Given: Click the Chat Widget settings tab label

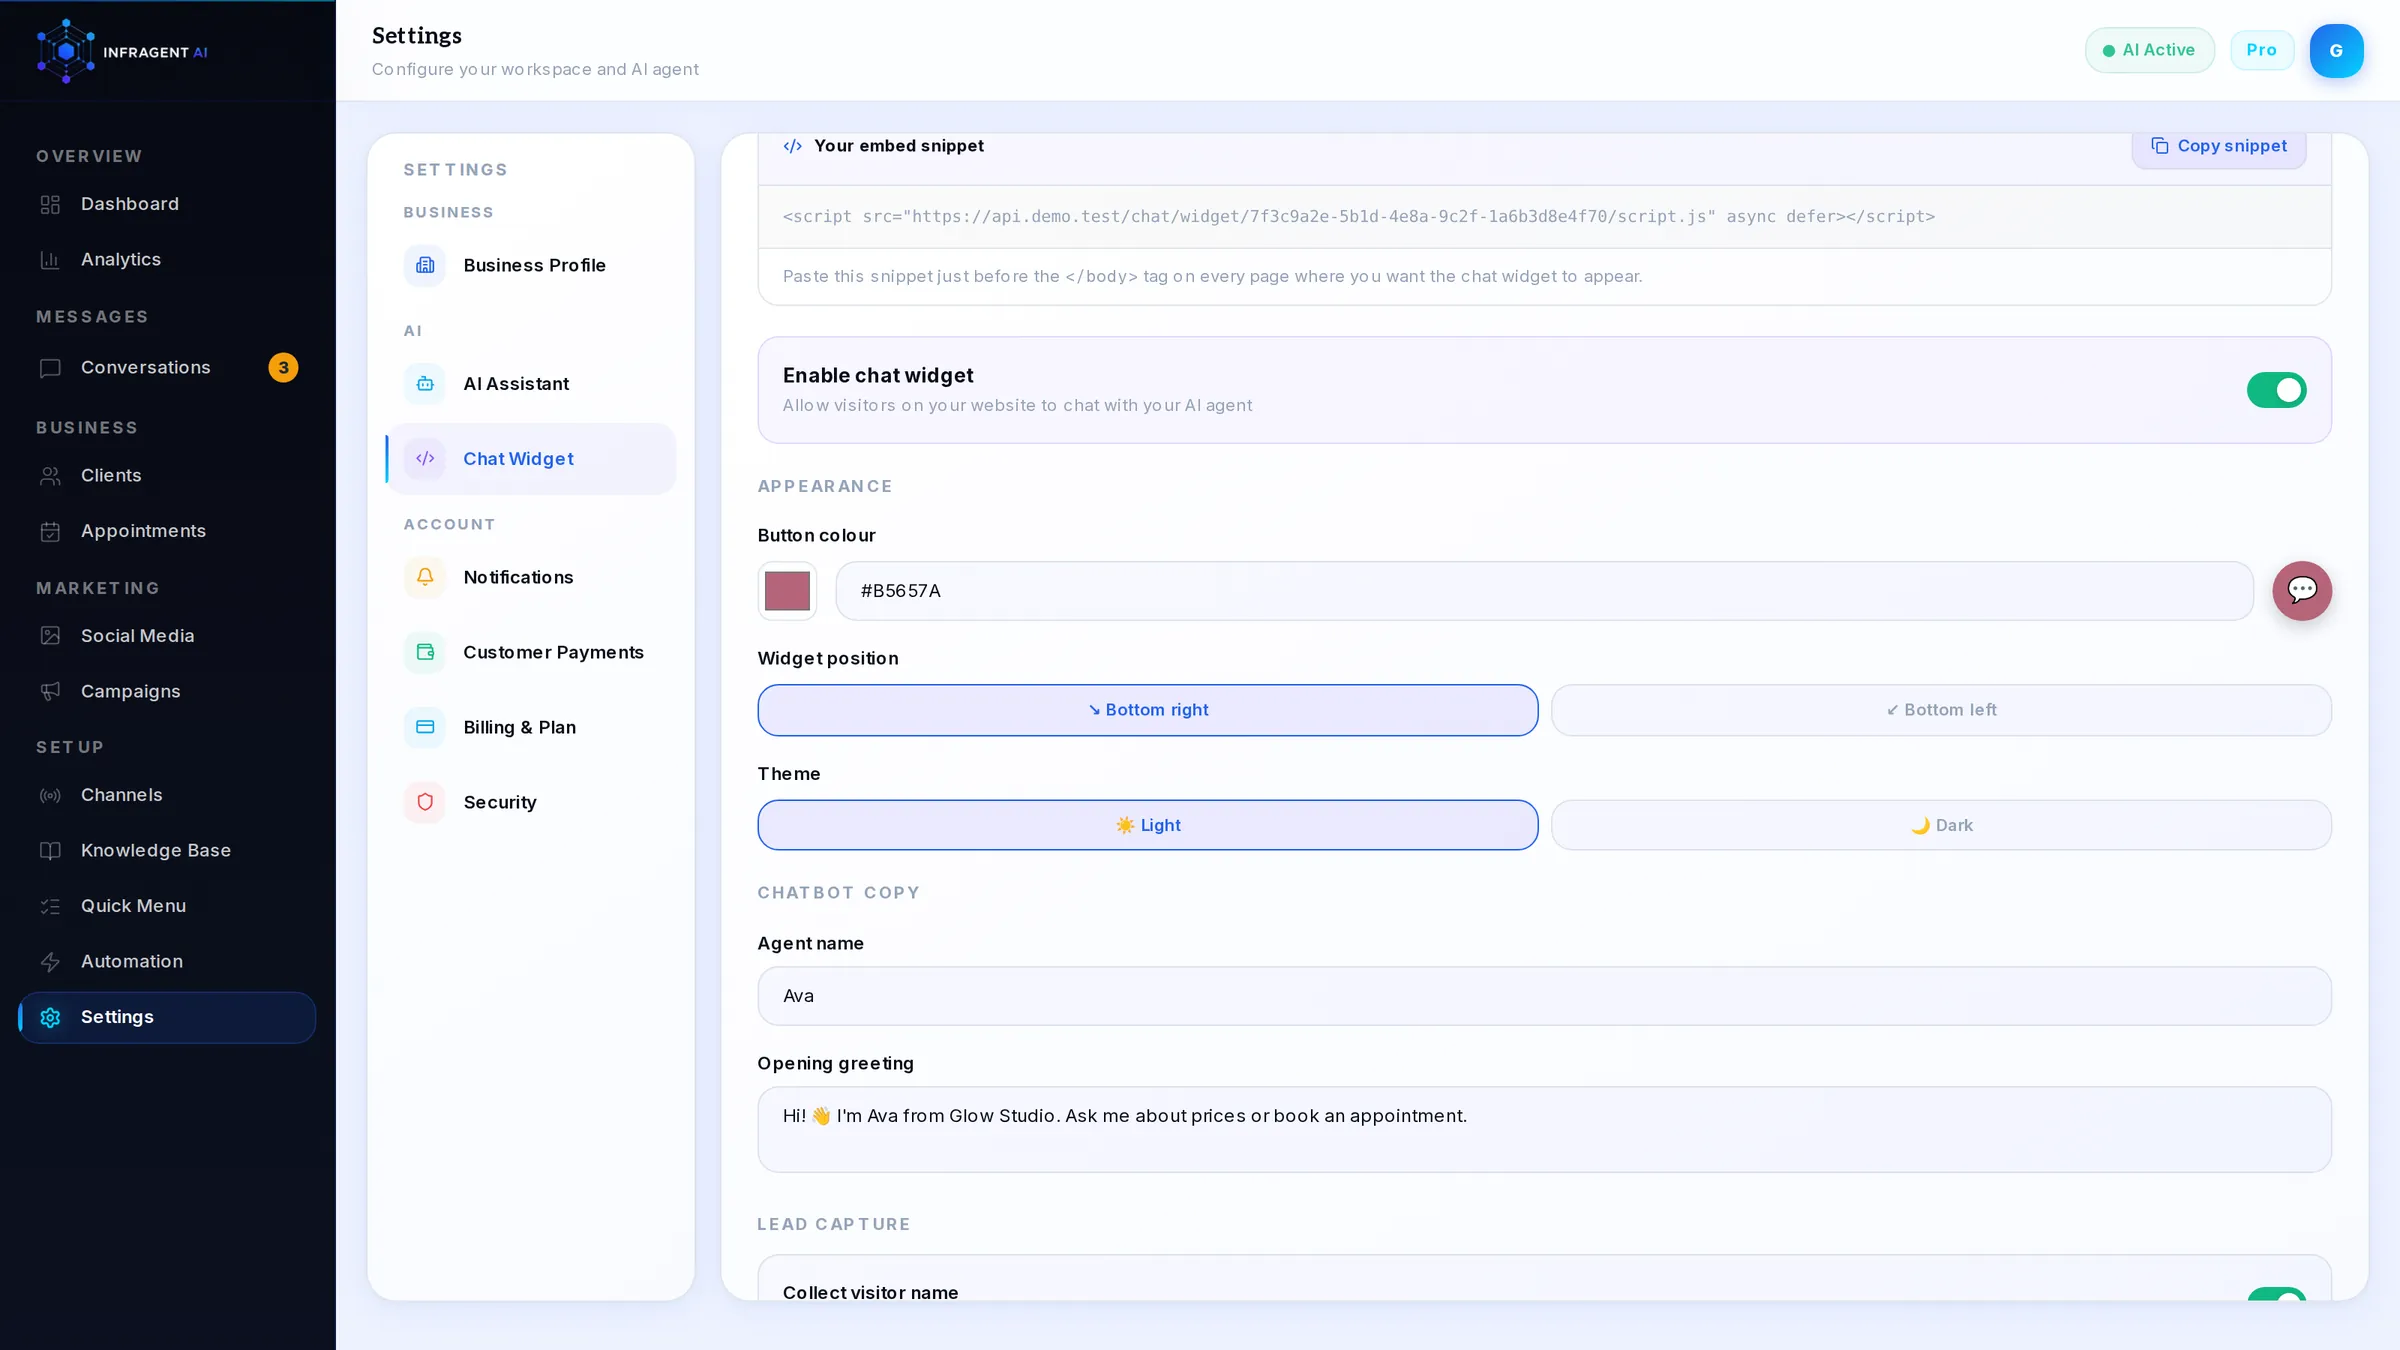Looking at the screenshot, I should 518,459.
